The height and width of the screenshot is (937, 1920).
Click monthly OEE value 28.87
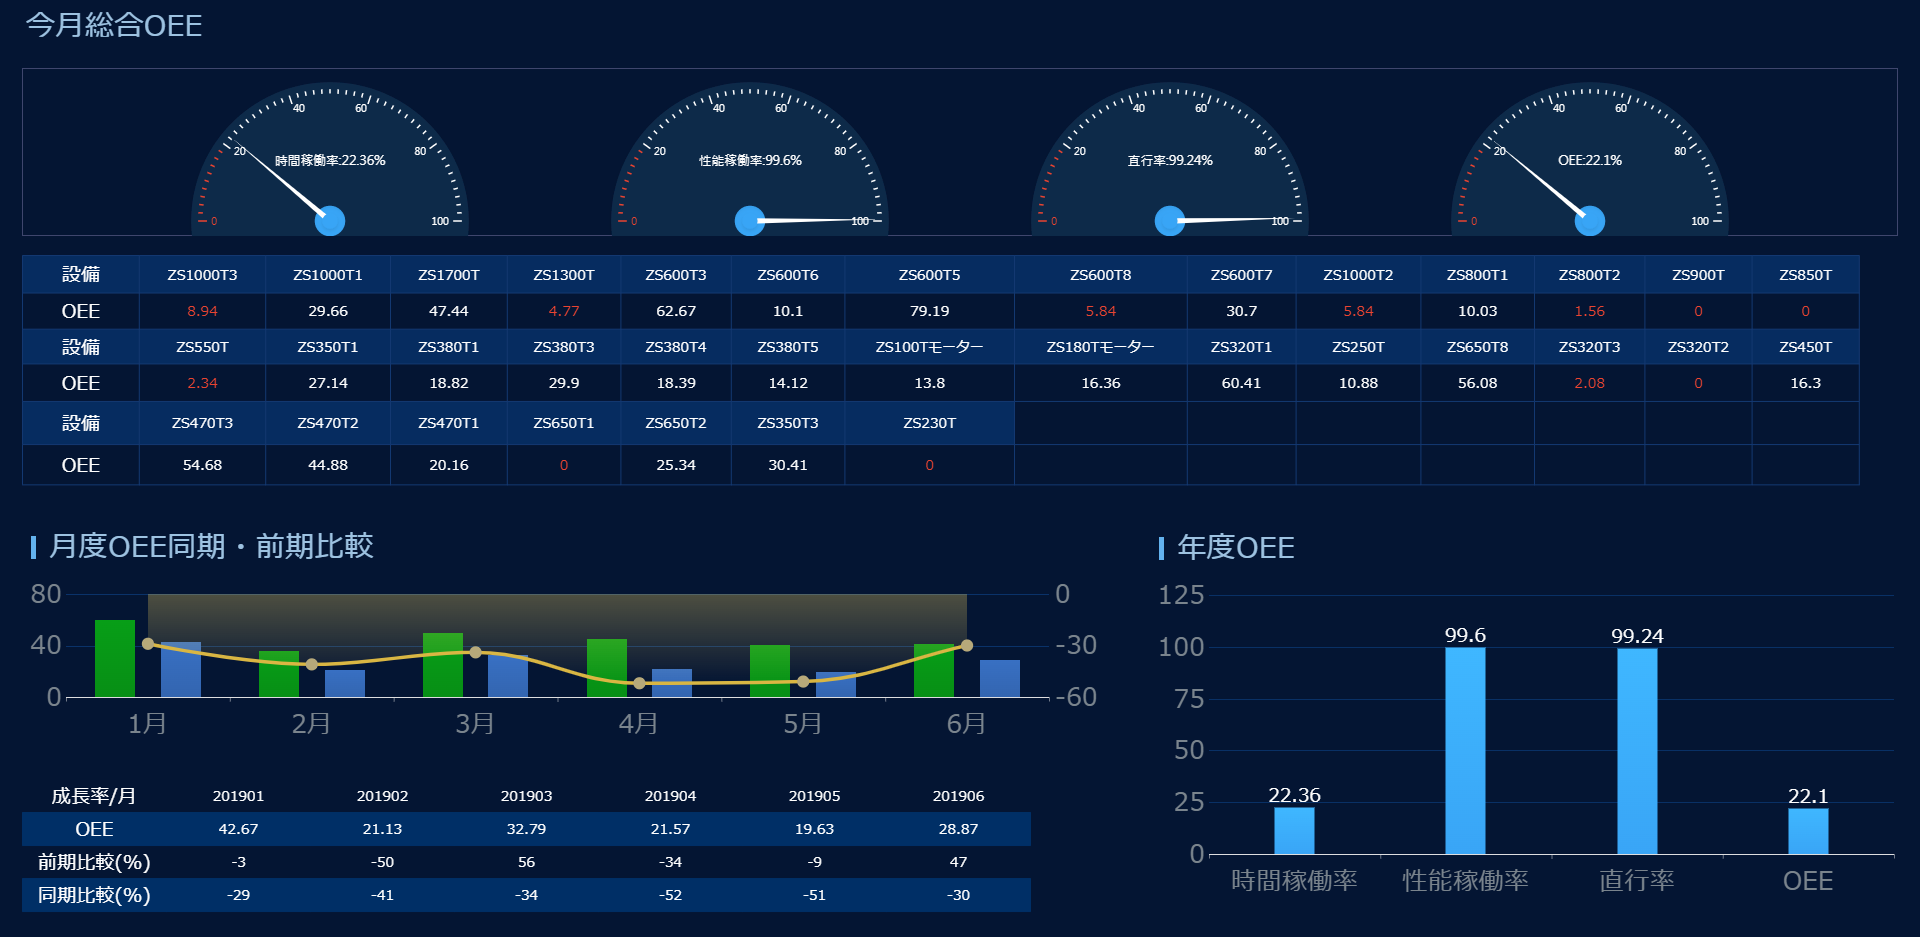pyautogui.click(x=959, y=829)
